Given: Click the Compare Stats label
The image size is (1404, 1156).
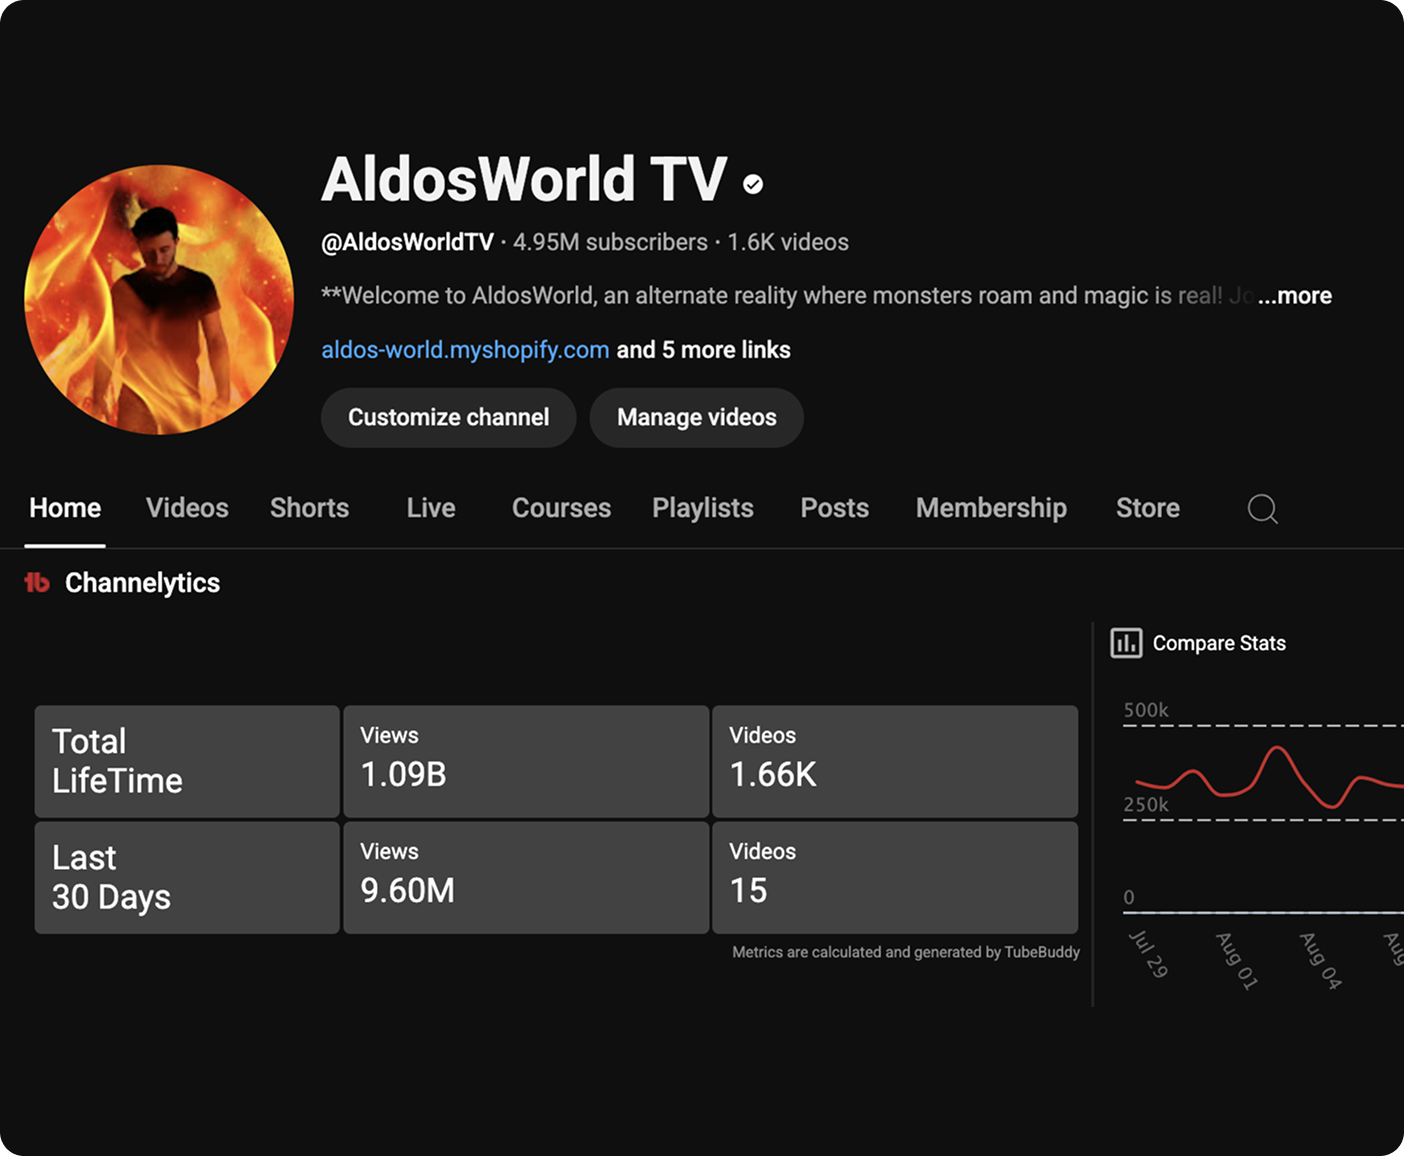Looking at the screenshot, I should [1219, 643].
